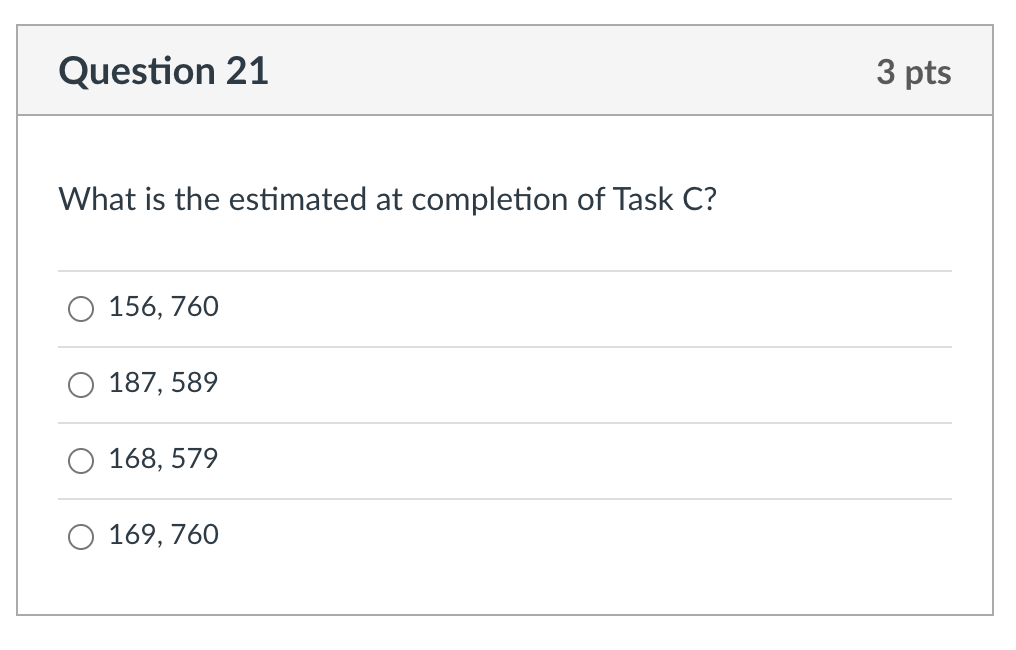Click the Question 21 header title
The height and width of the screenshot is (650, 1016).
click(x=163, y=70)
